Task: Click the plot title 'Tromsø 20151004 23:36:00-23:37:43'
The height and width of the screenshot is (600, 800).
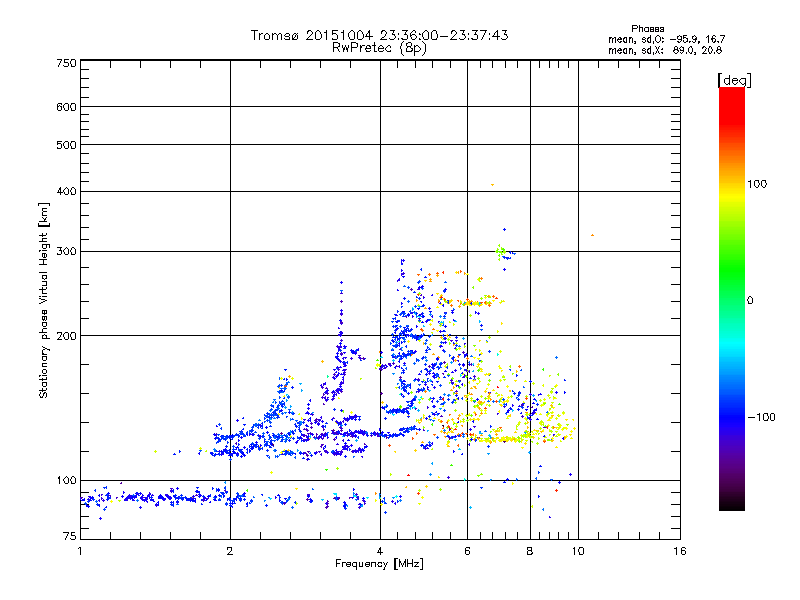Action: pyautogui.click(x=379, y=35)
